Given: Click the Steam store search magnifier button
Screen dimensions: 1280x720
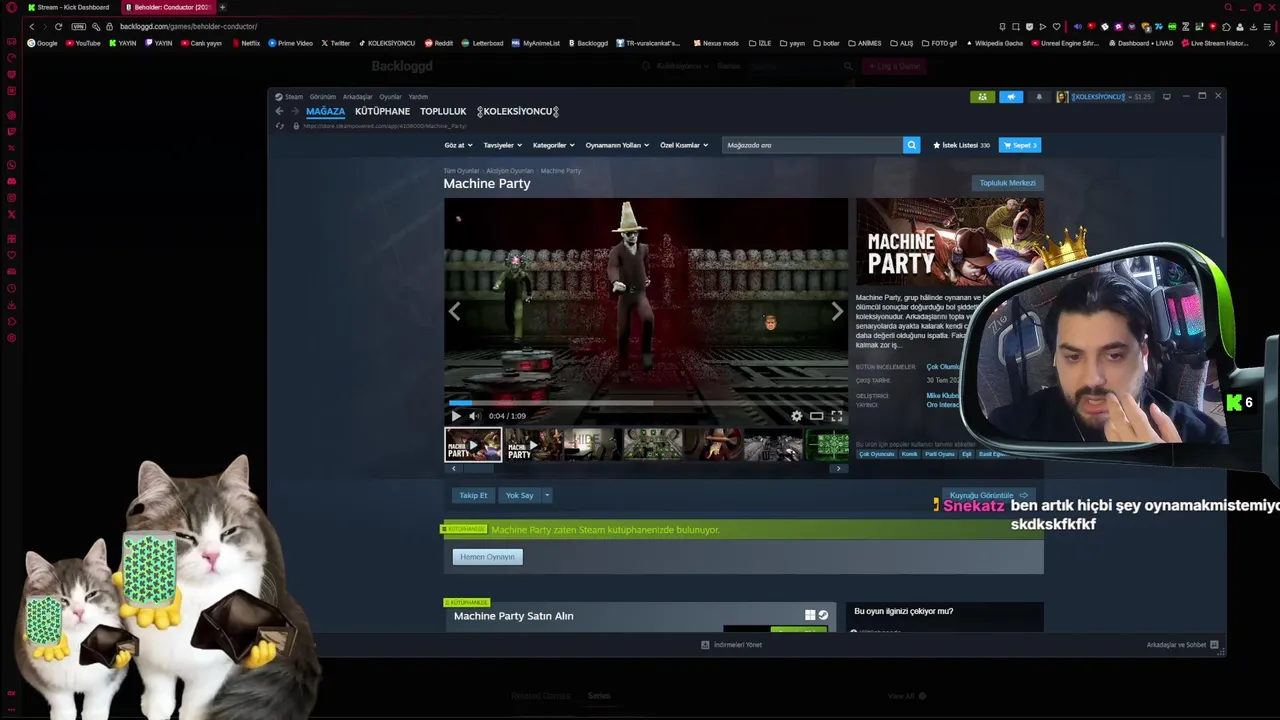Looking at the screenshot, I should tap(911, 145).
